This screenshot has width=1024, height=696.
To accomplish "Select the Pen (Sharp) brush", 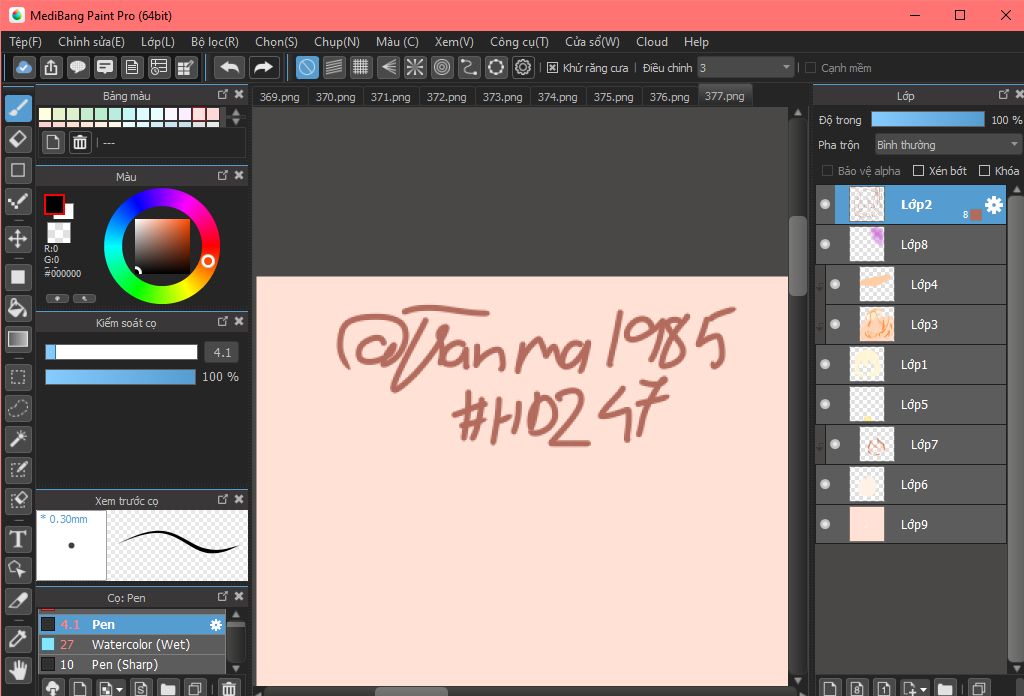I will 131,665.
